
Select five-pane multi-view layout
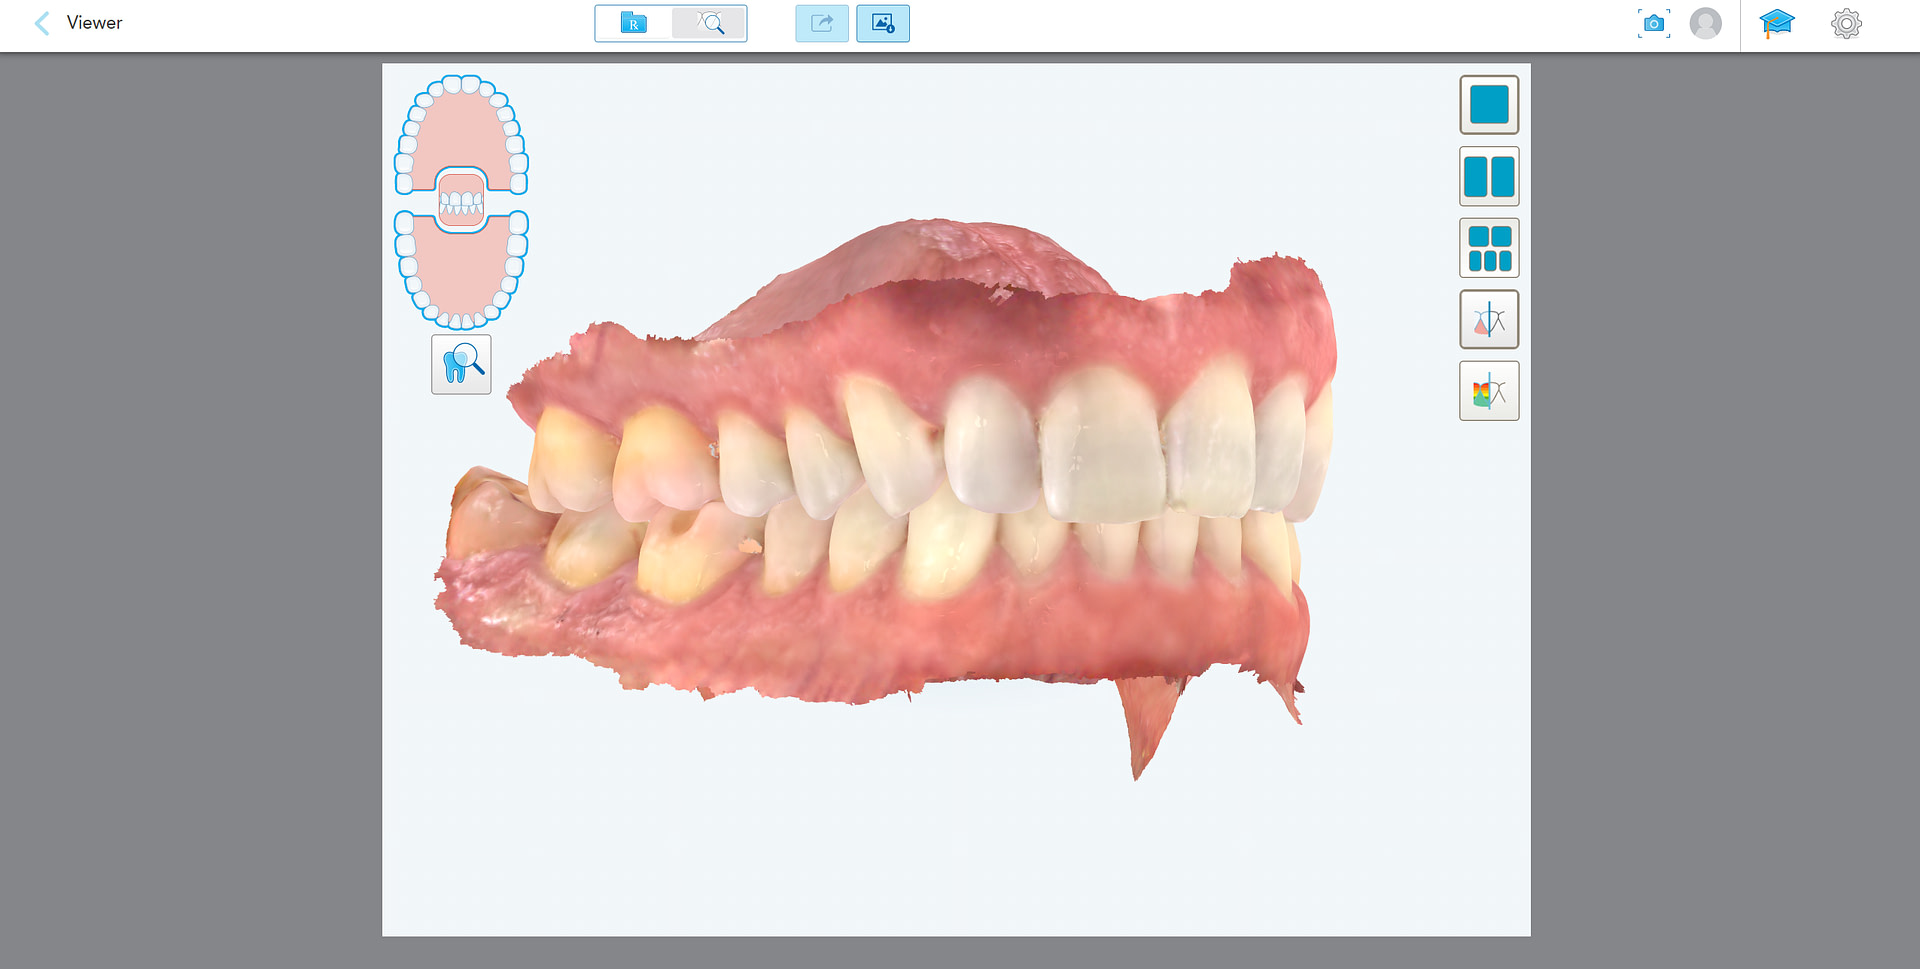click(x=1489, y=248)
